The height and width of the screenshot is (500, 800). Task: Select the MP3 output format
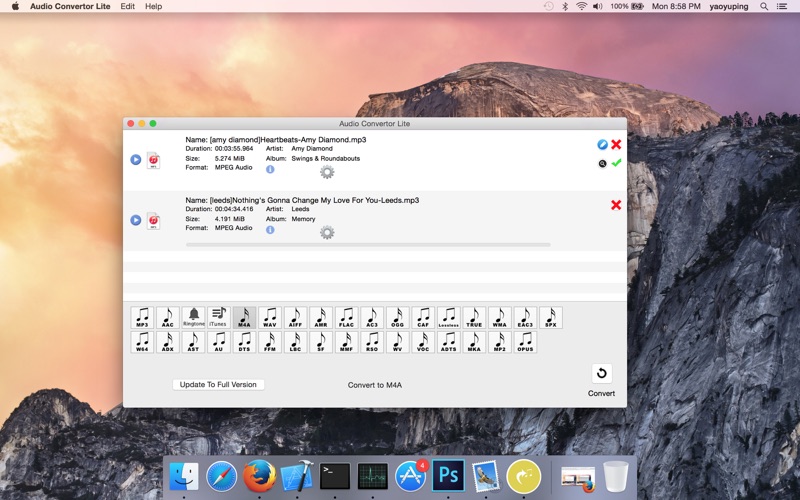tap(142, 317)
